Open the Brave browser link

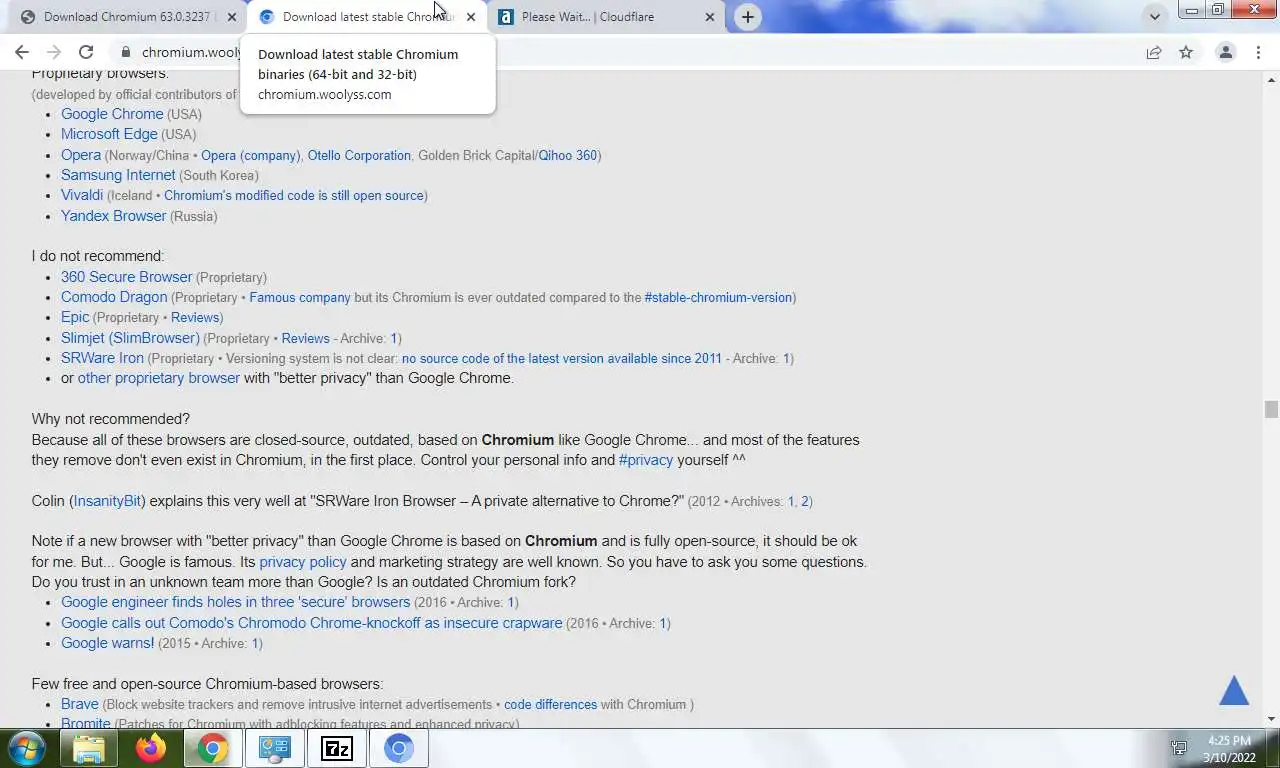tap(80, 704)
